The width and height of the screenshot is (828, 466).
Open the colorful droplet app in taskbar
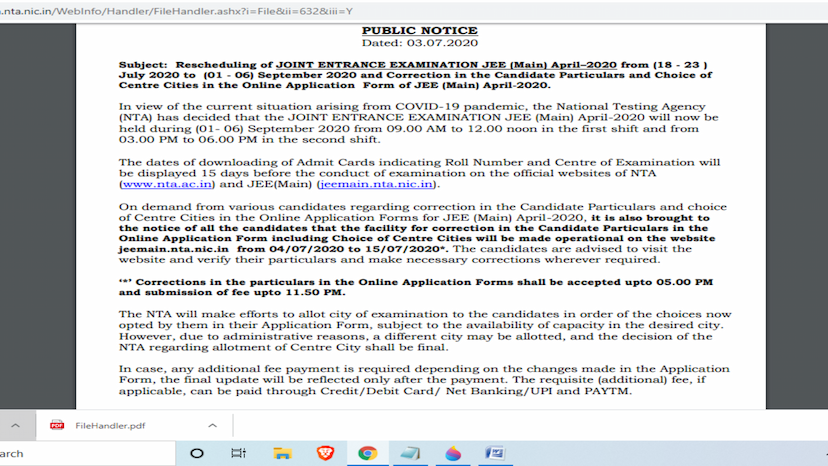coord(453,453)
